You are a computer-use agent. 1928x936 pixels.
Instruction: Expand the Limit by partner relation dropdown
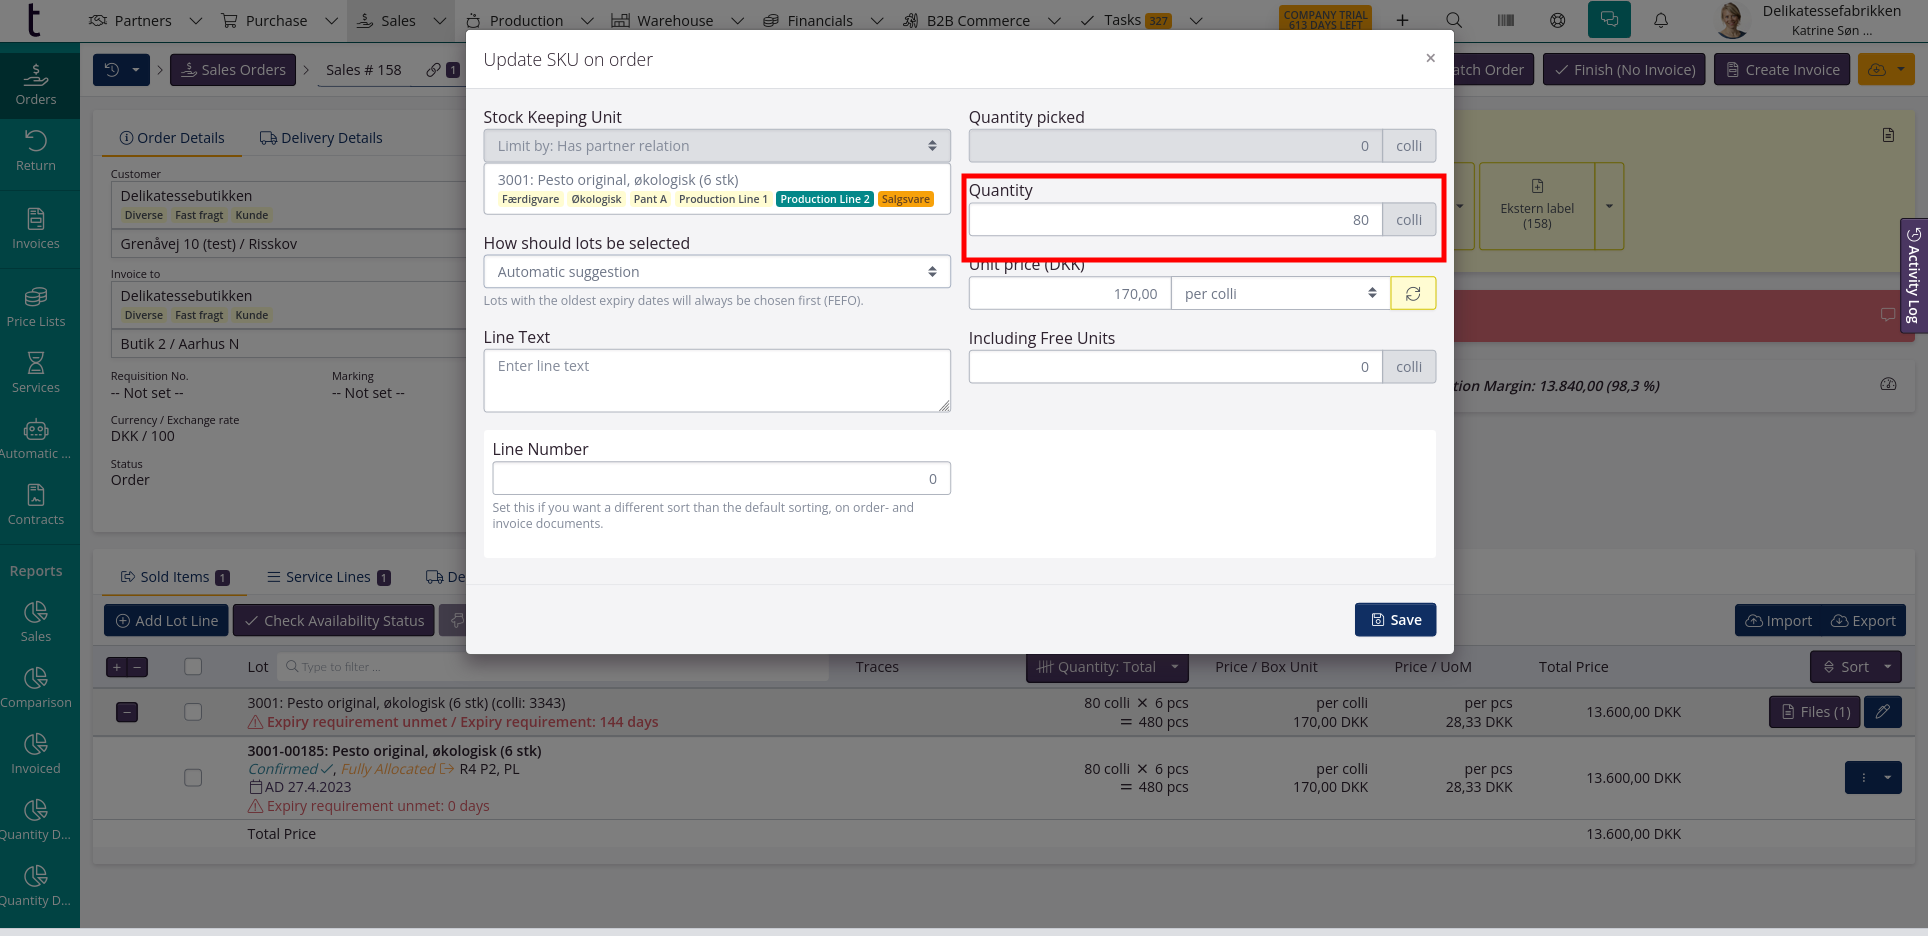(716, 146)
